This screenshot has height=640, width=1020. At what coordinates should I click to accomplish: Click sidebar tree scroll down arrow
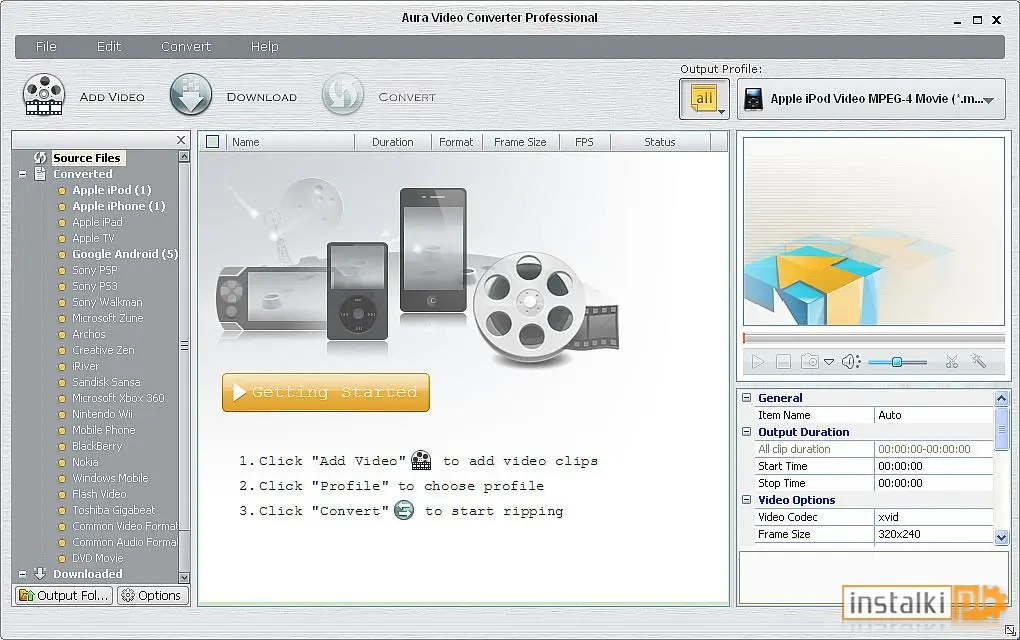(184, 578)
